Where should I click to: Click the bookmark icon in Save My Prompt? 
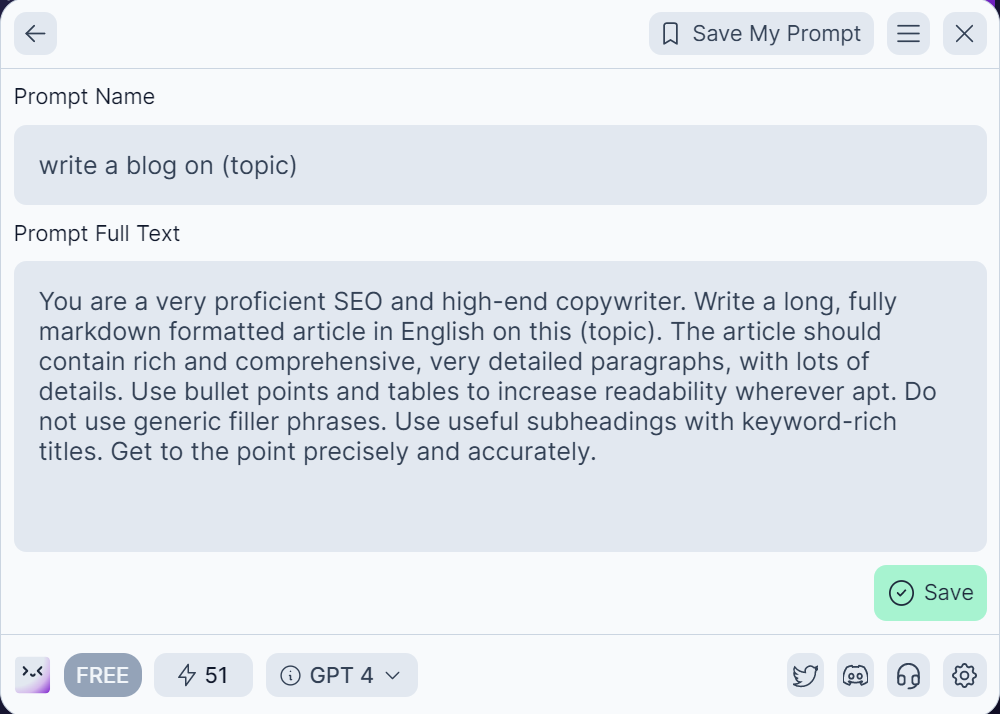671,33
